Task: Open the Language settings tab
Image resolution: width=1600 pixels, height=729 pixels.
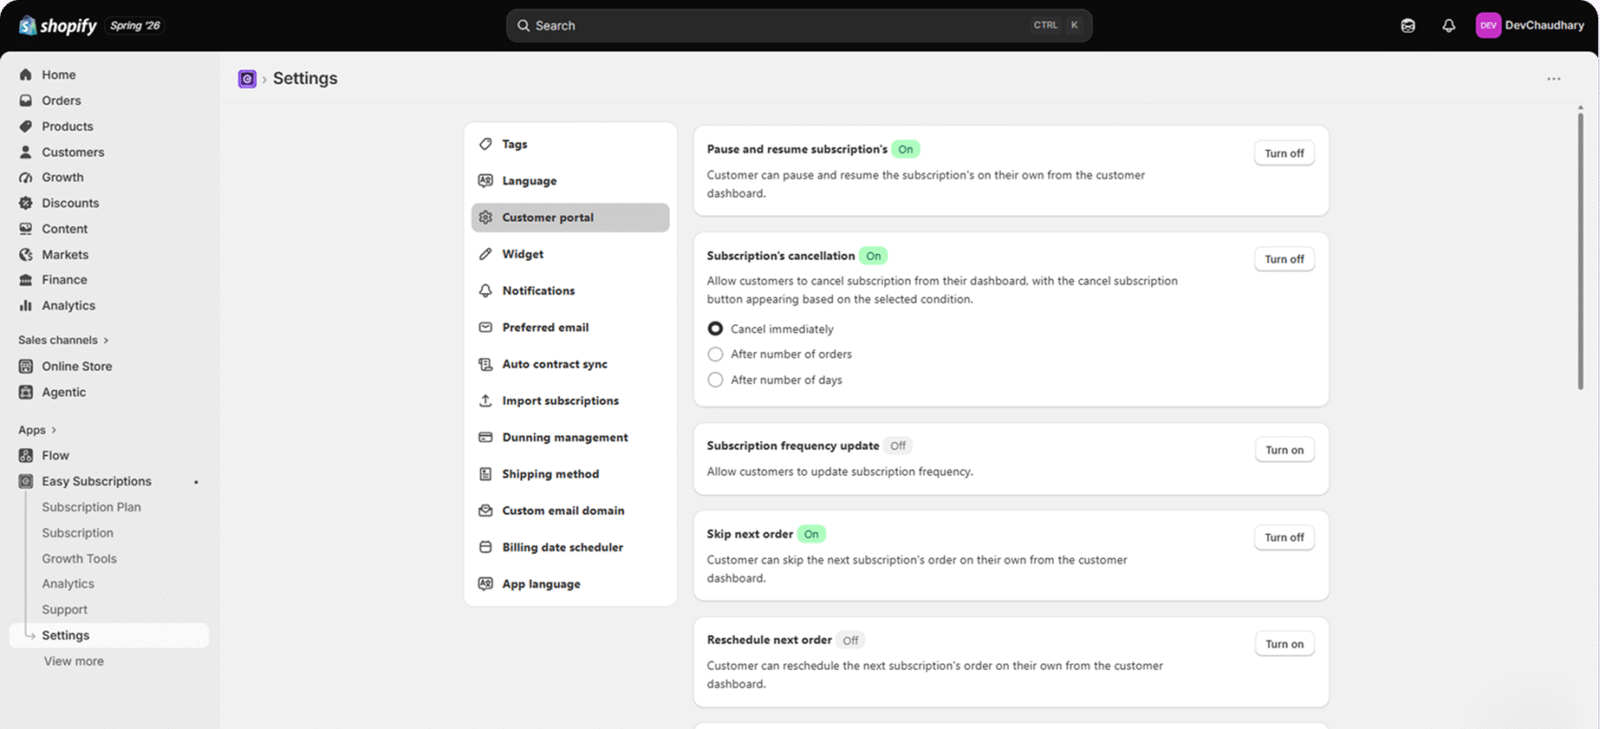Action: pos(570,181)
